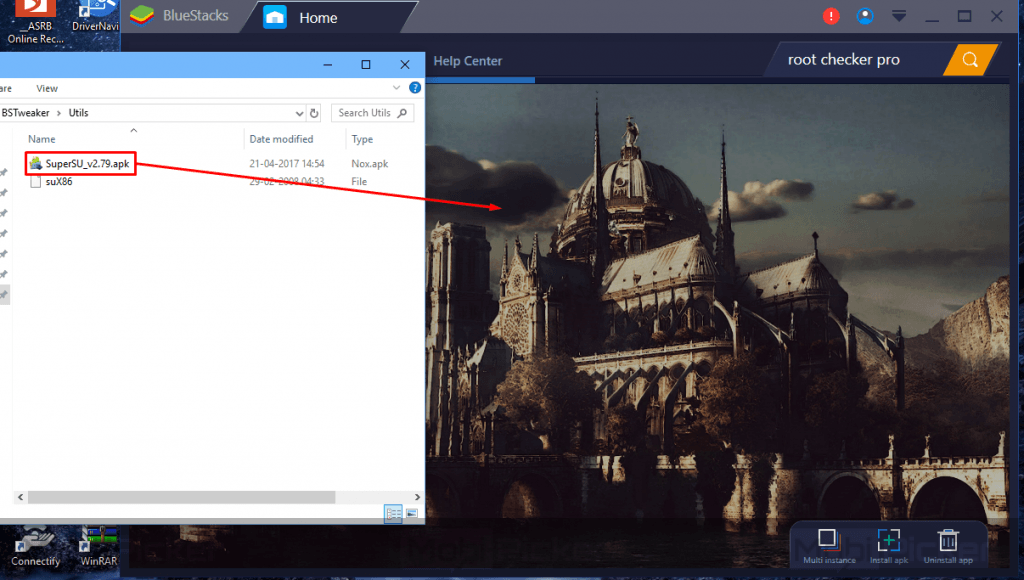The height and width of the screenshot is (580, 1024).
Task: Maximize the Explorer window
Action: (x=366, y=64)
